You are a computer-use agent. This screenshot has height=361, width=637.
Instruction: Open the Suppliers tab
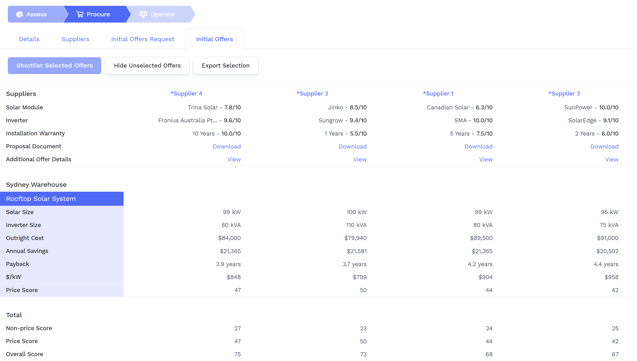coord(75,39)
